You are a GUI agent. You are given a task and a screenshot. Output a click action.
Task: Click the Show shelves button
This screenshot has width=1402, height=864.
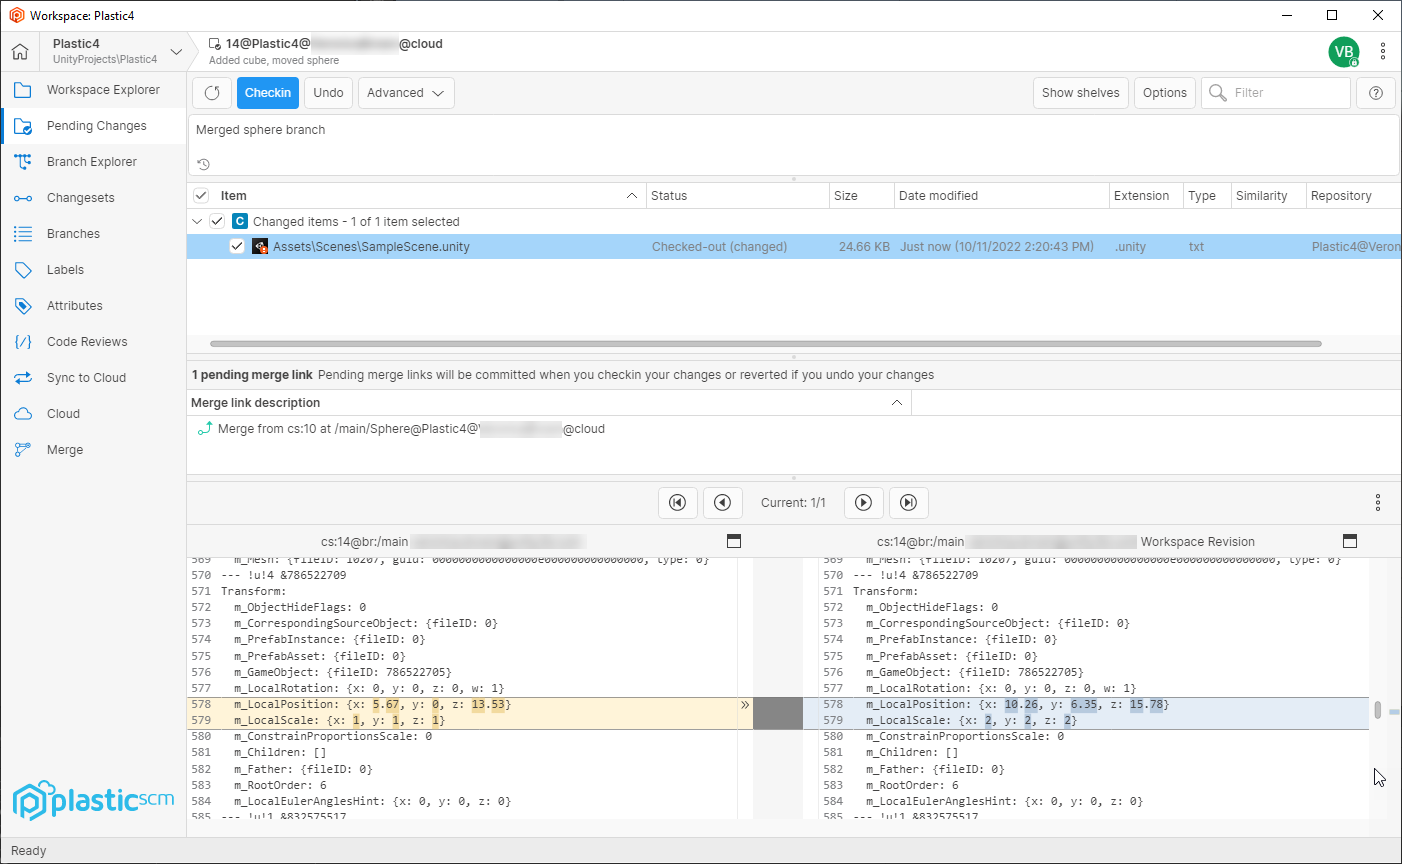1080,93
